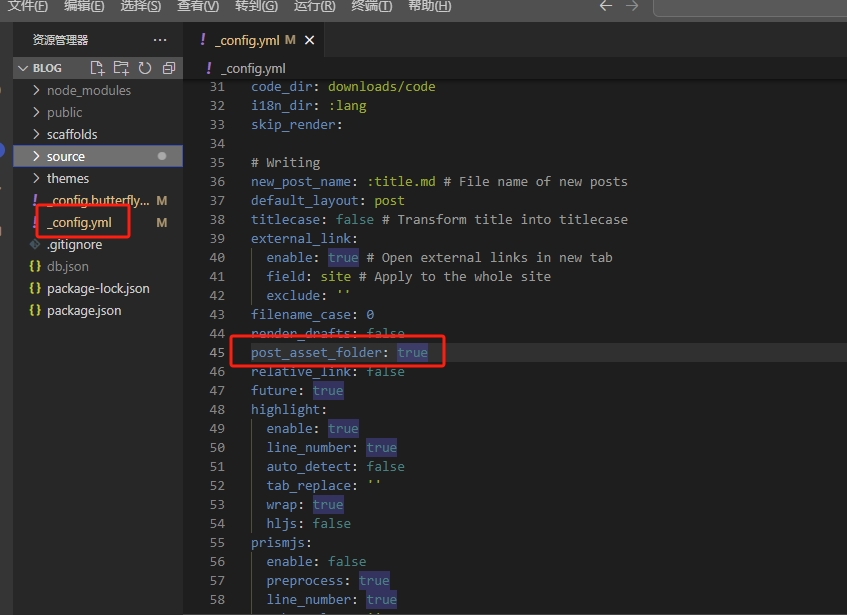The height and width of the screenshot is (615, 847).
Task: Click the YAML icon on the editor tab
Action: (x=203, y=39)
